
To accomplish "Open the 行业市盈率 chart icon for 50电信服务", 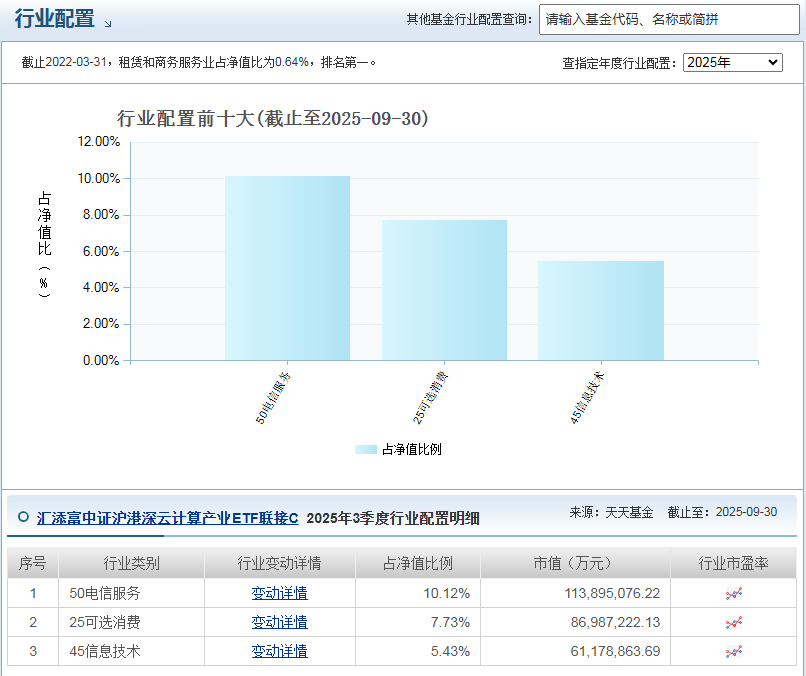I will click(x=733, y=594).
